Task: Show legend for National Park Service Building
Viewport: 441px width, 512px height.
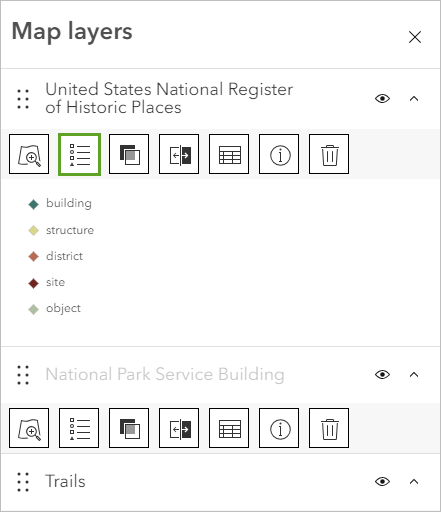Action: pyautogui.click(x=79, y=428)
